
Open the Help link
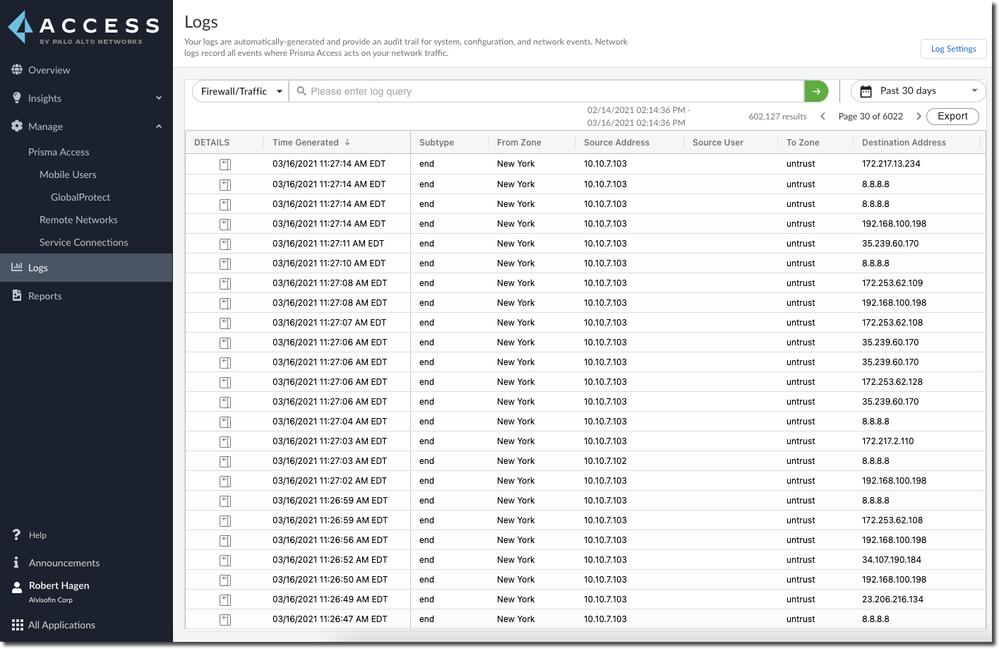[38, 535]
